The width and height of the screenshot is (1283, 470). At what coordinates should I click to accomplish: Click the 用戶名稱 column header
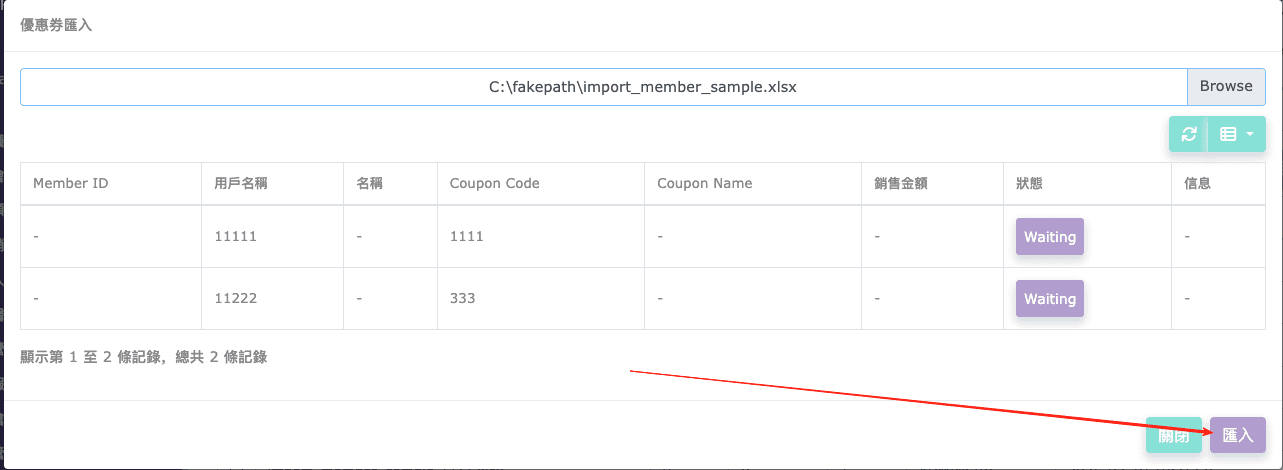240,183
